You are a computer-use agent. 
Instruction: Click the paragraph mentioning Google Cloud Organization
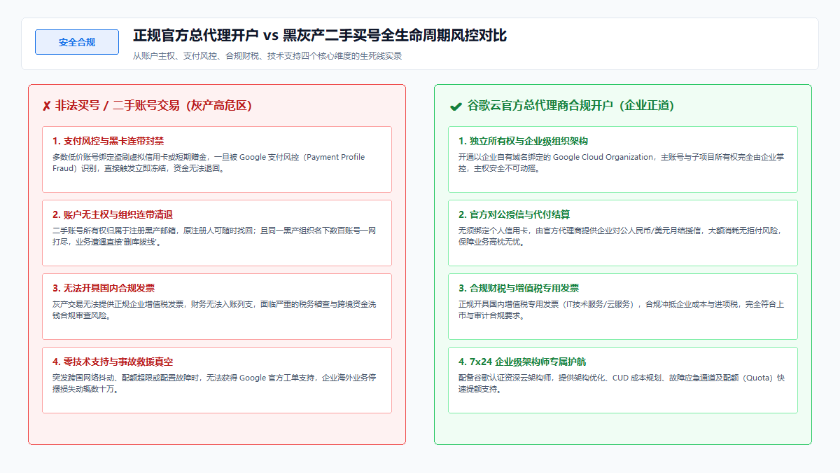tap(621, 163)
